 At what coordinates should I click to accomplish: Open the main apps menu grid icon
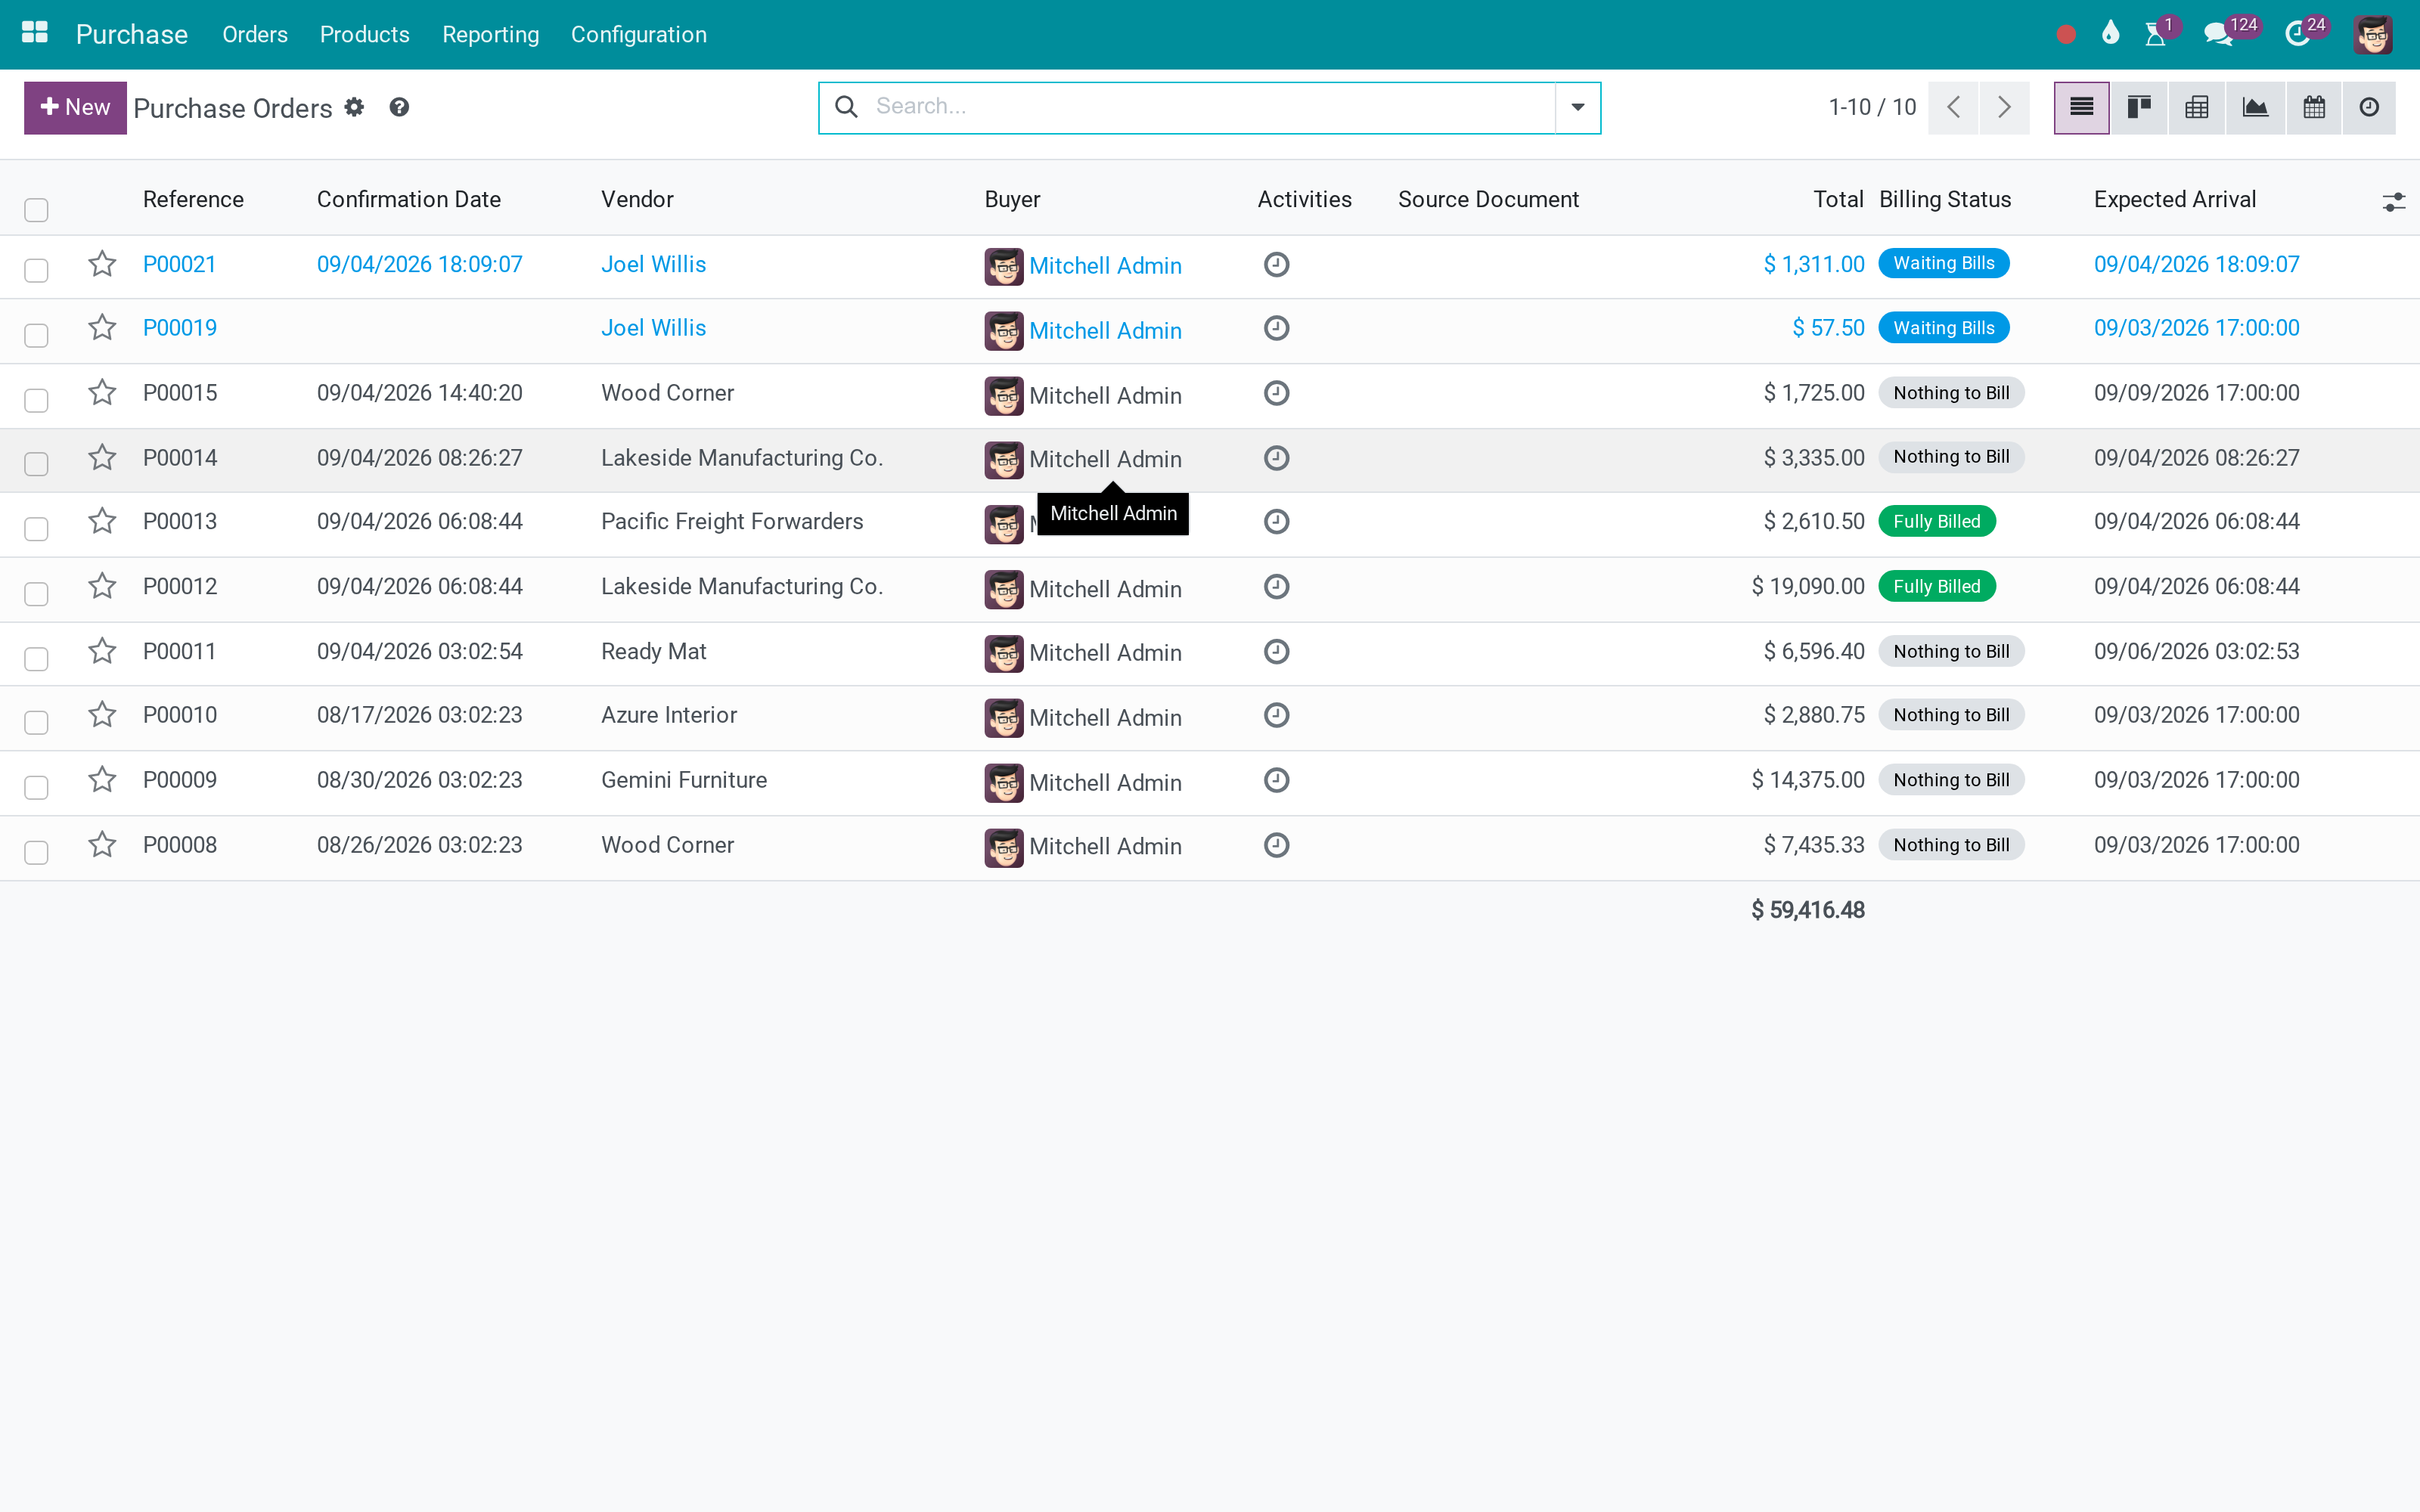click(35, 33)
